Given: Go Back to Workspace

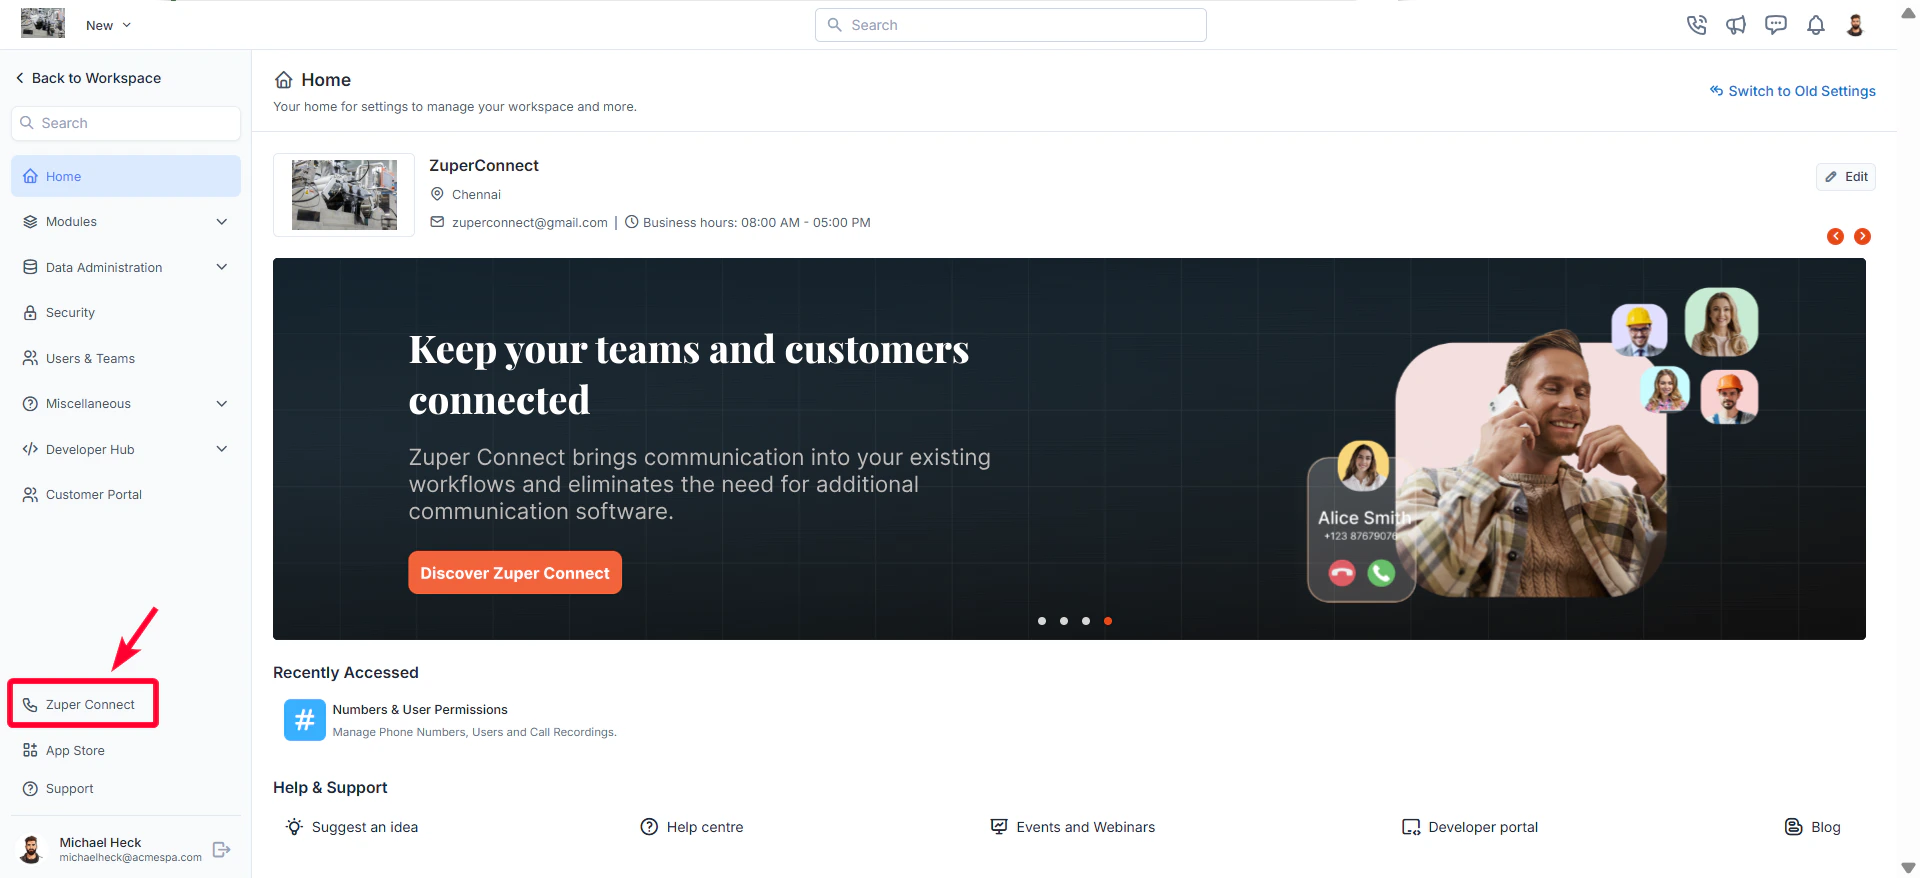Looking at the screenshot, I should (88, 78).
